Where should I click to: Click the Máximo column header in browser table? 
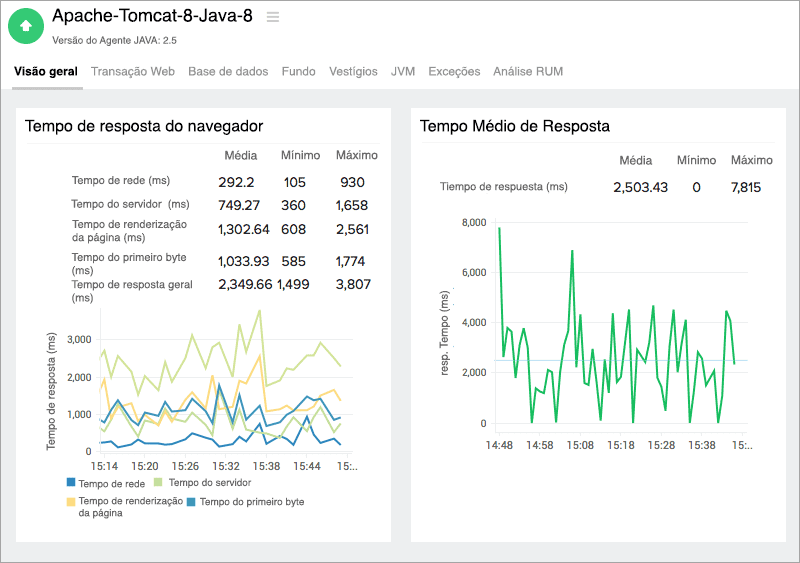click(356, 156)
